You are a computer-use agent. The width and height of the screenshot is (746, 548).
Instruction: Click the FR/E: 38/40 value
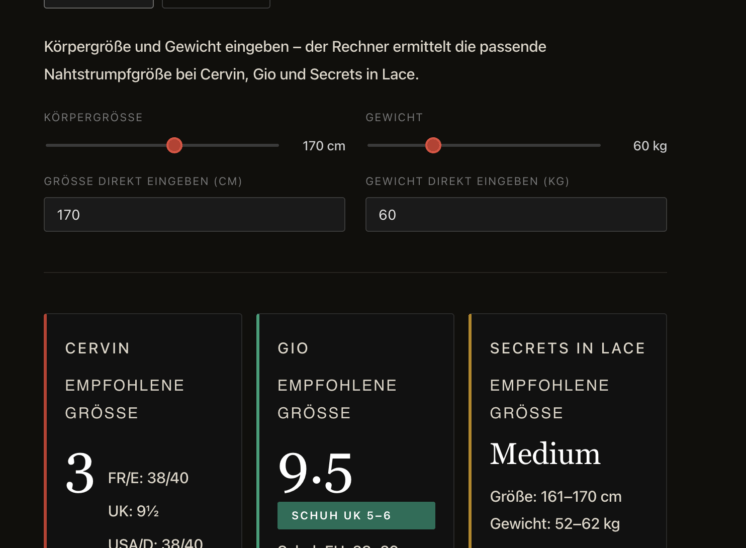click(148, 478)
